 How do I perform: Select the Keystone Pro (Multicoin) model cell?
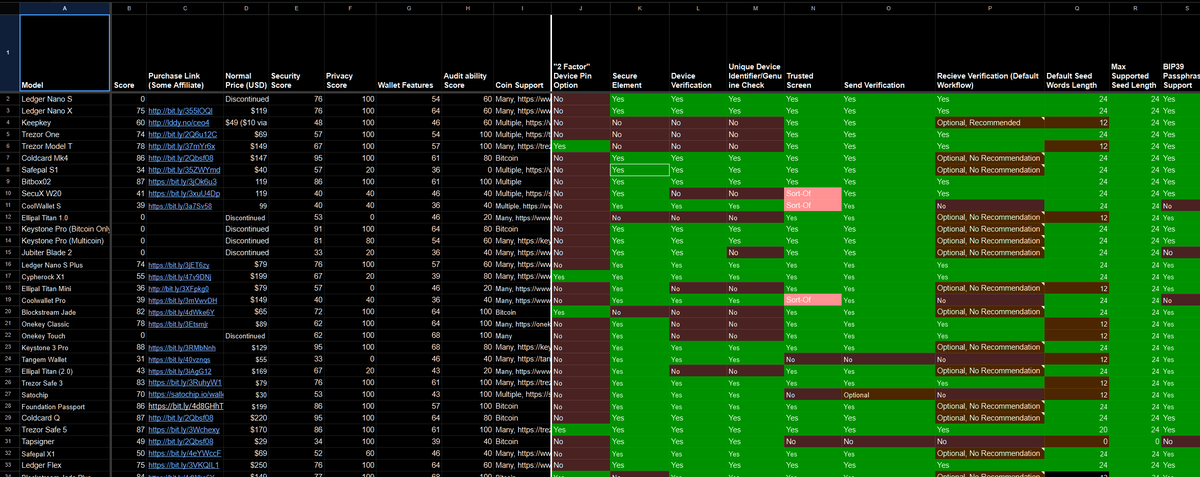65,240
